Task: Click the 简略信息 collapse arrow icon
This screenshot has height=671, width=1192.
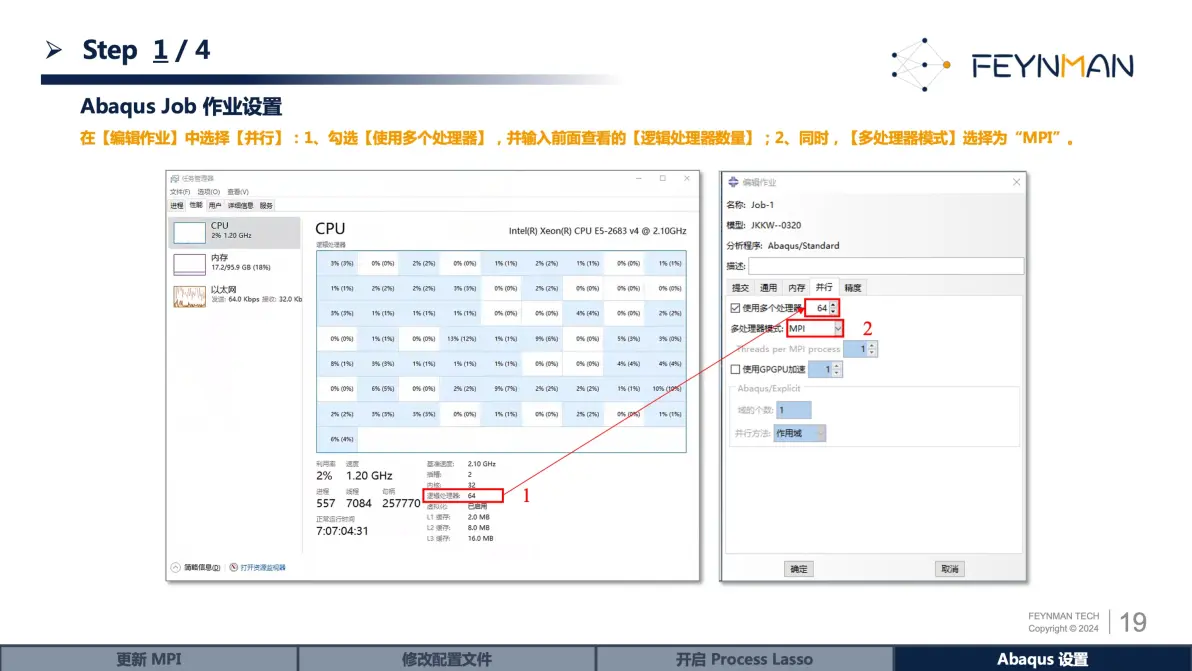Action: click(x=176, y=568)
